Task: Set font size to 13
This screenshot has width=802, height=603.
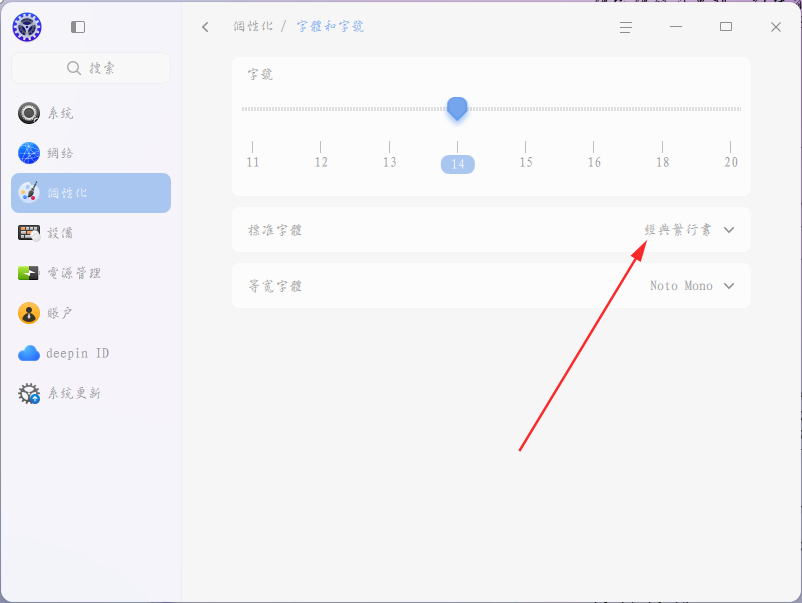Action: pyautogui.click(x=389, y=162)
